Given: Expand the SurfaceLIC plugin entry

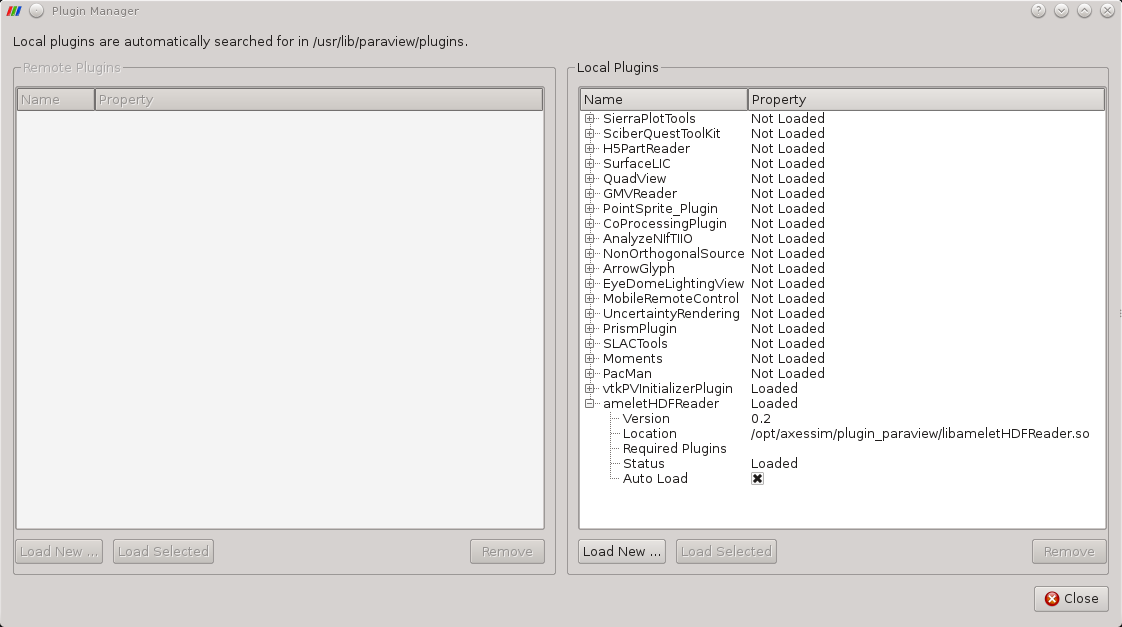Looking at the screenshot, I should [590, 163].
